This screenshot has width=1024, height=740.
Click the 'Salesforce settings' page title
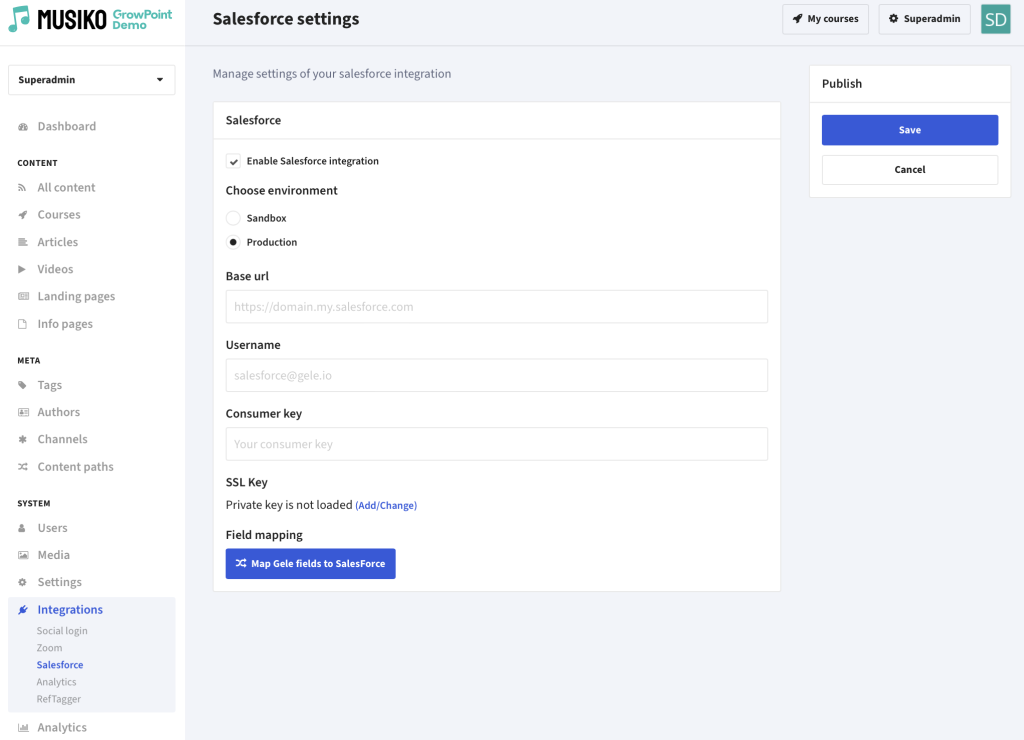tap(286, 19)
